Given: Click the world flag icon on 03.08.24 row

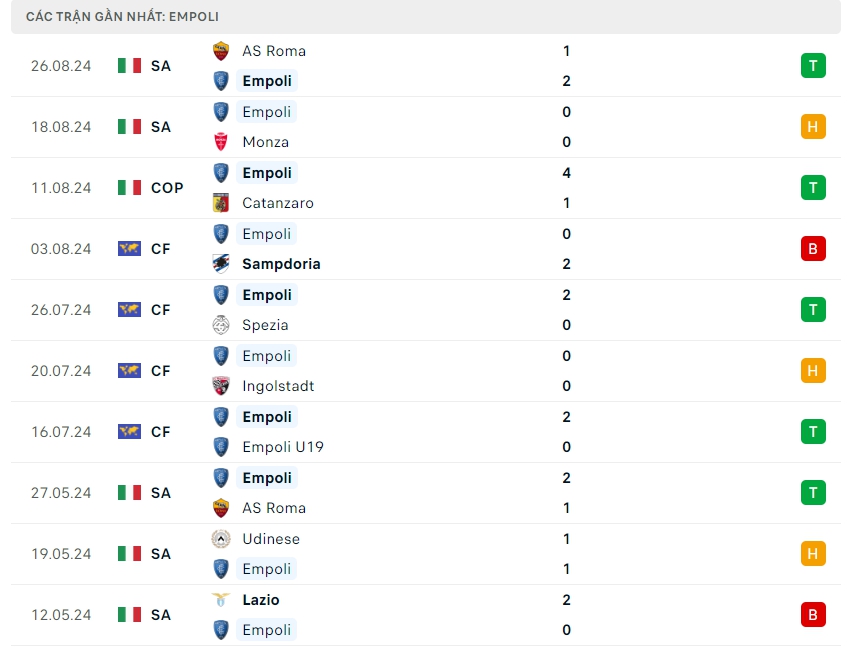Looking at the screenshot, I should tap(129, 249).
